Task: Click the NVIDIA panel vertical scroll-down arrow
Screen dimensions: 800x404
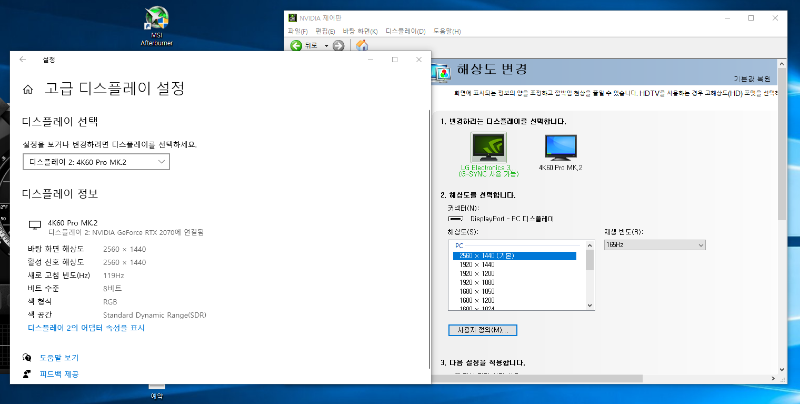Action: point(781,369)
